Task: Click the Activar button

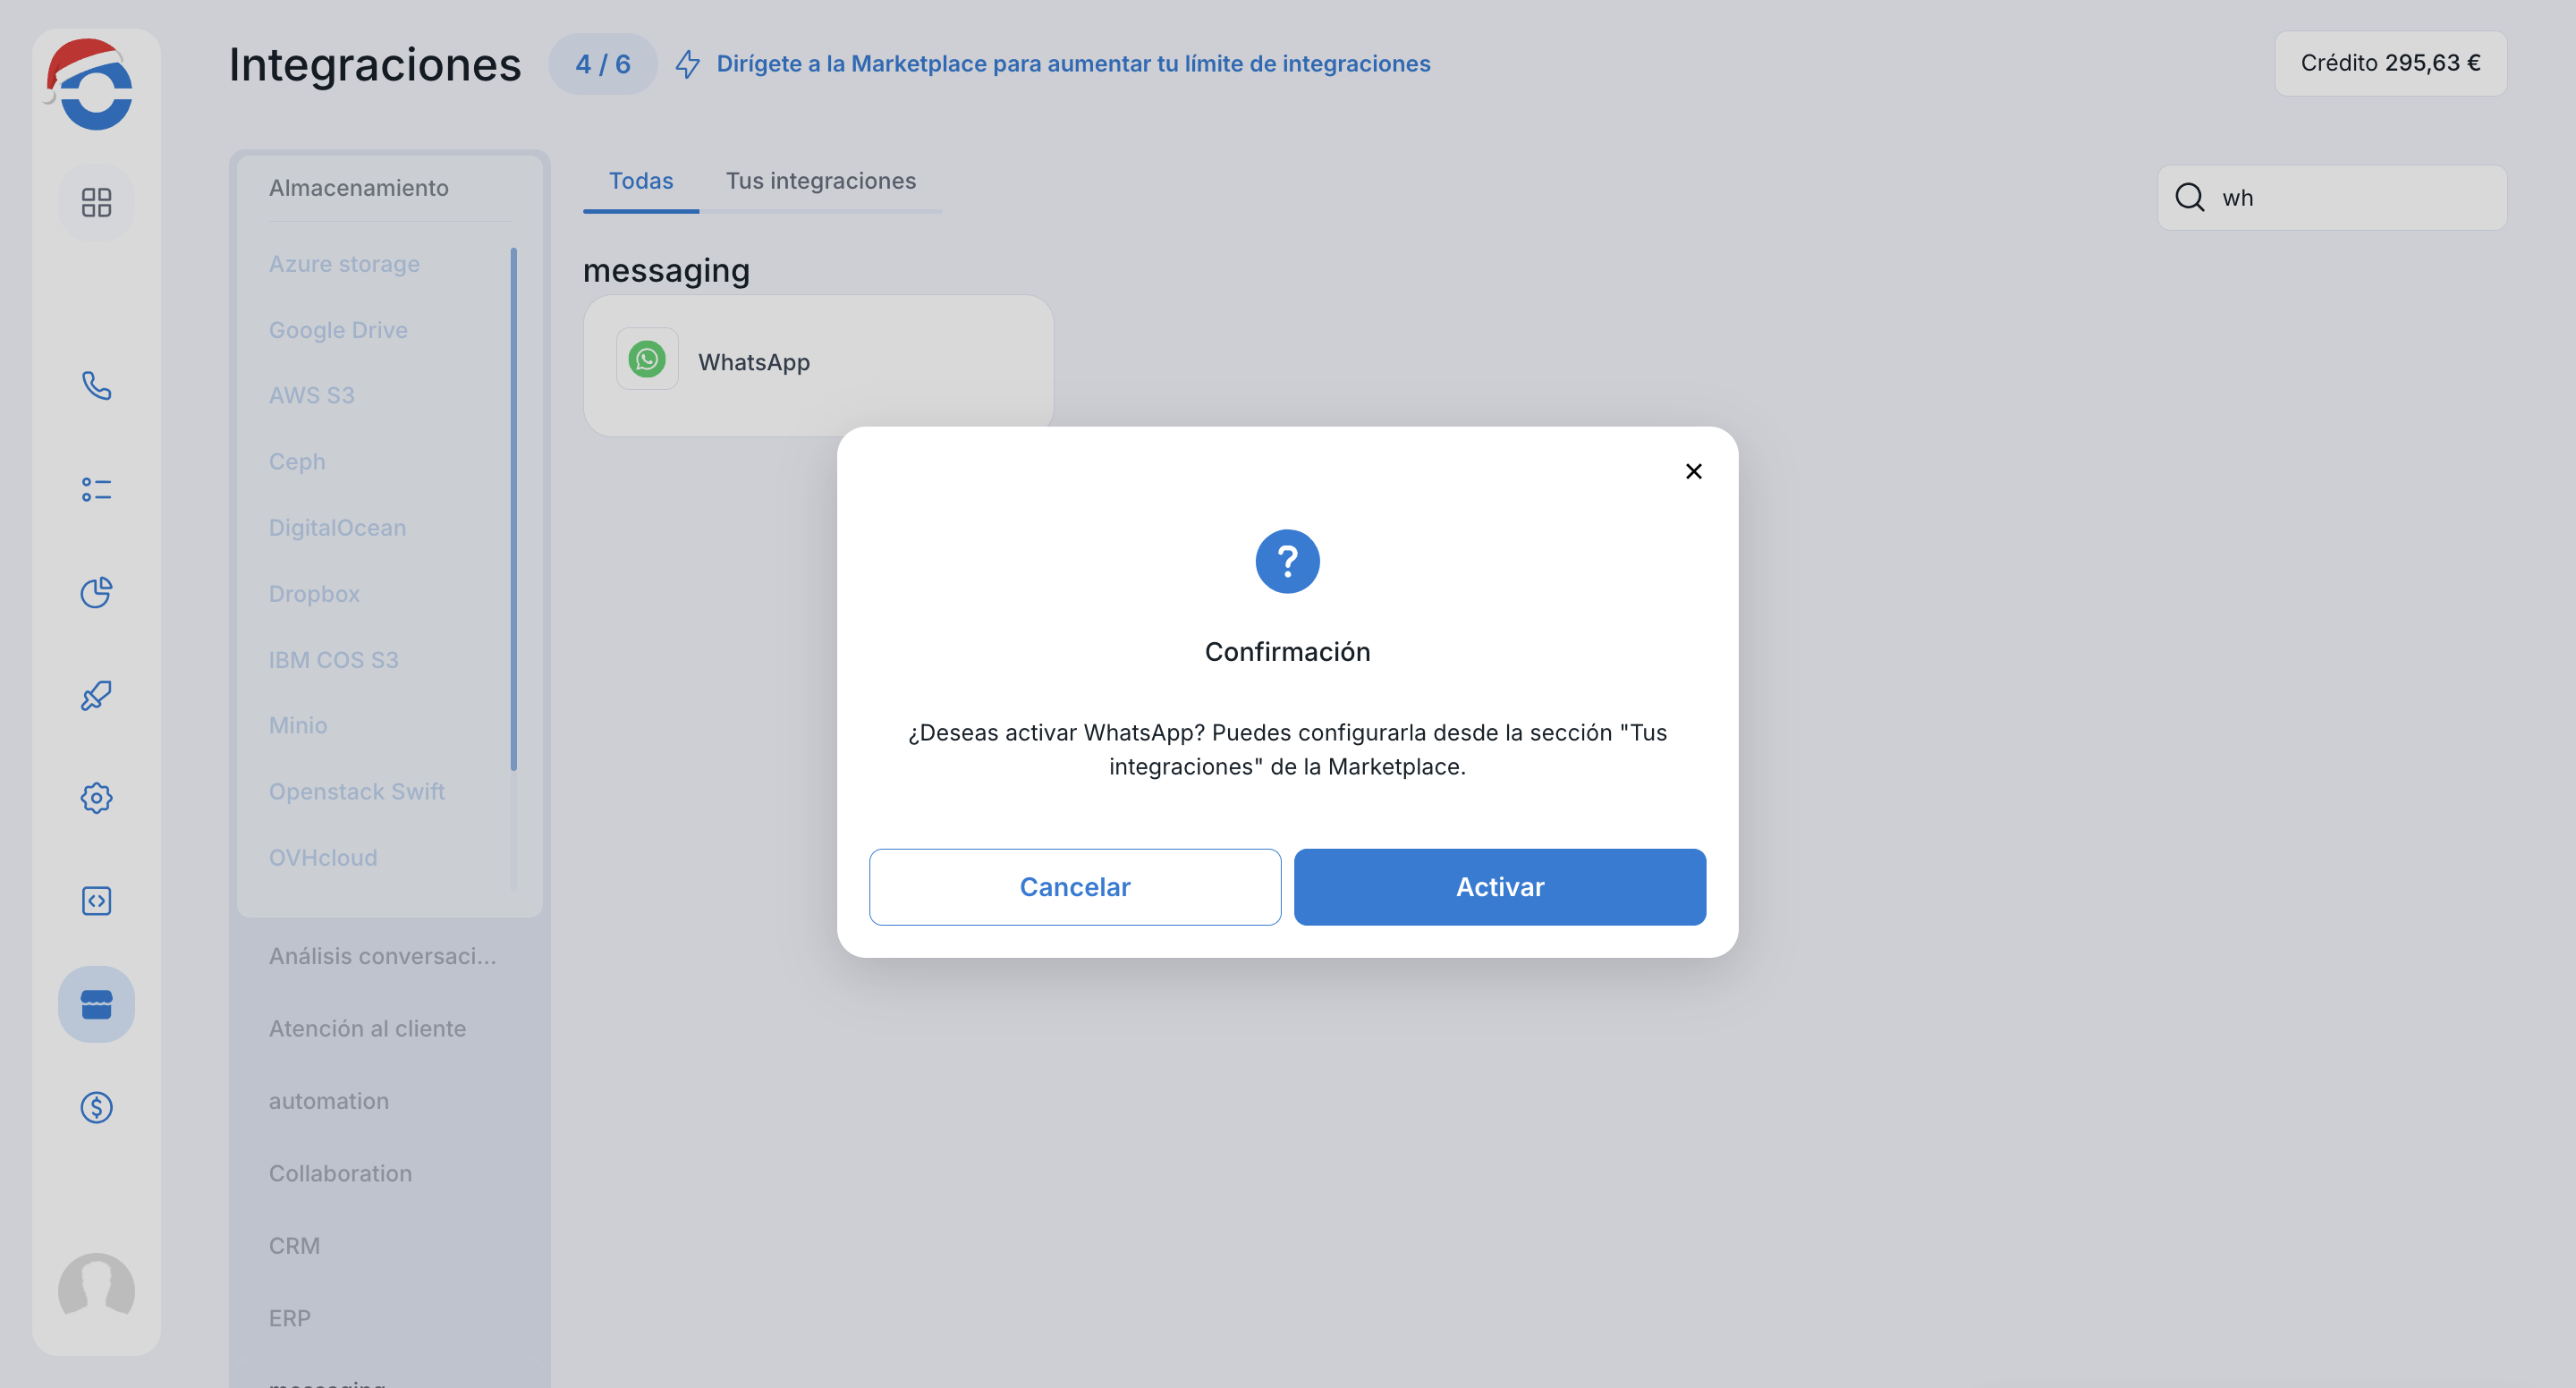Action: 1499,887
